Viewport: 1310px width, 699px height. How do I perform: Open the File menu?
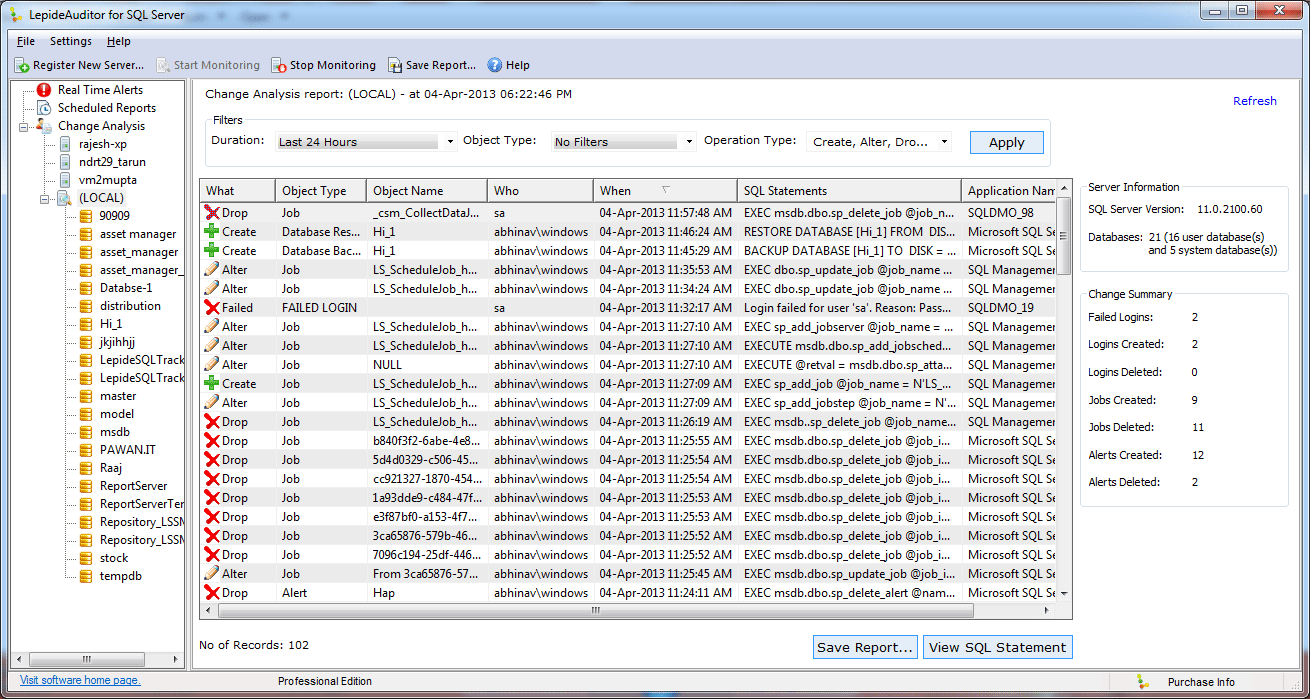26,41
